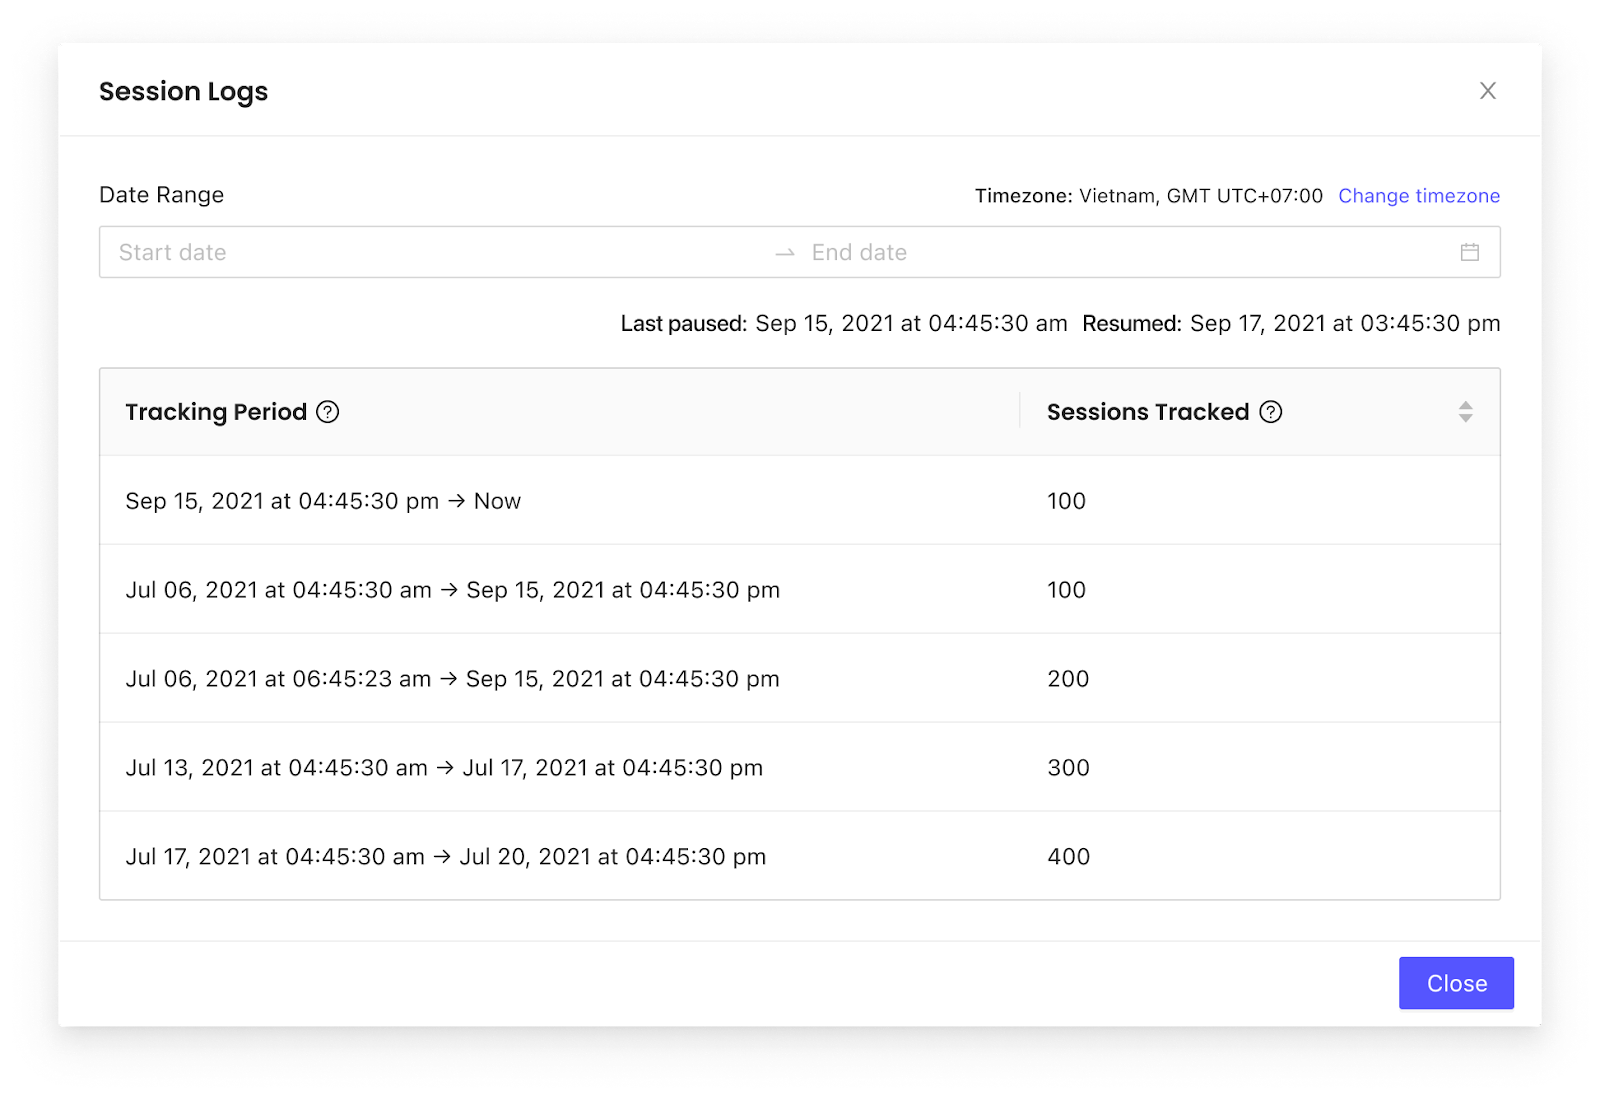
Task: Click the 300 sessions tracked value
Action: [x=1068, y=768]
